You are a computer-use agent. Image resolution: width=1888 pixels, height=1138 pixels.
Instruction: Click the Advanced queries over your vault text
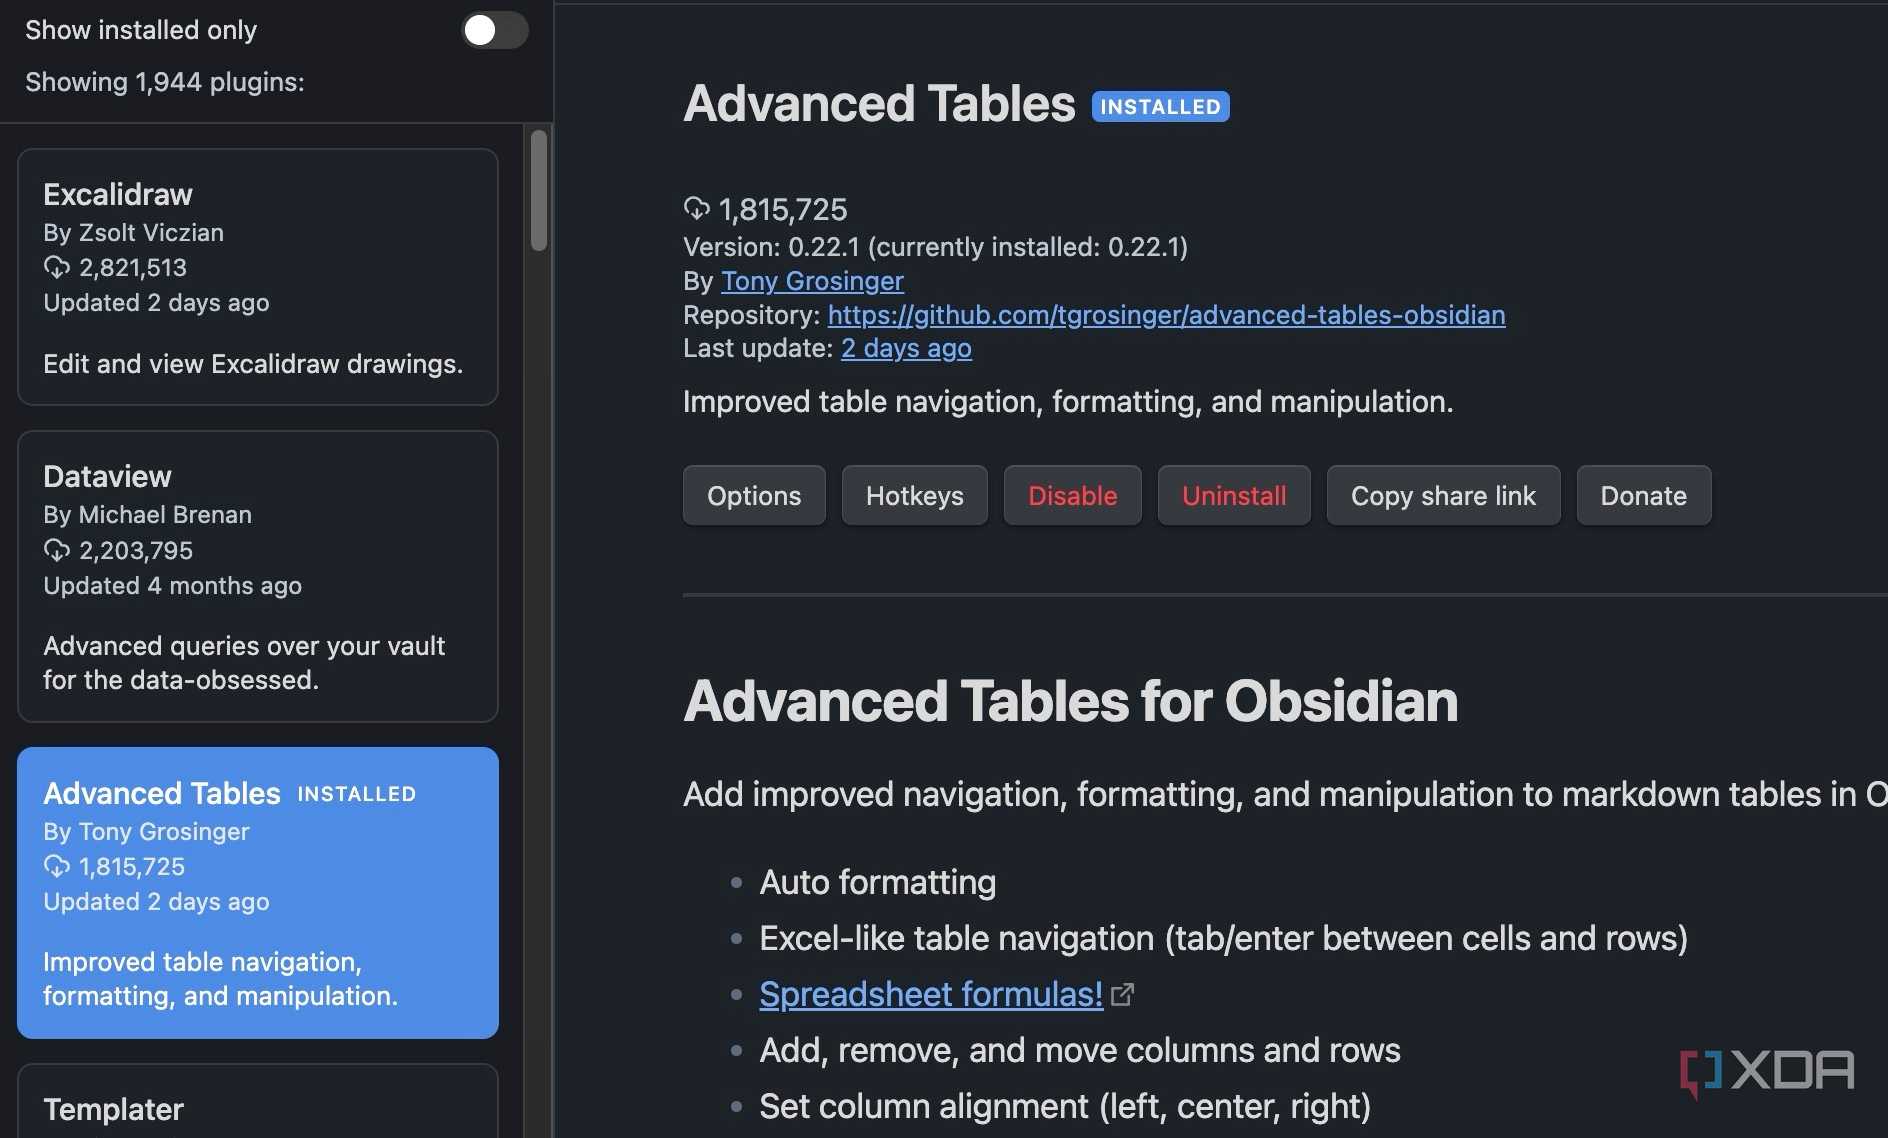(x=244, y=663)
